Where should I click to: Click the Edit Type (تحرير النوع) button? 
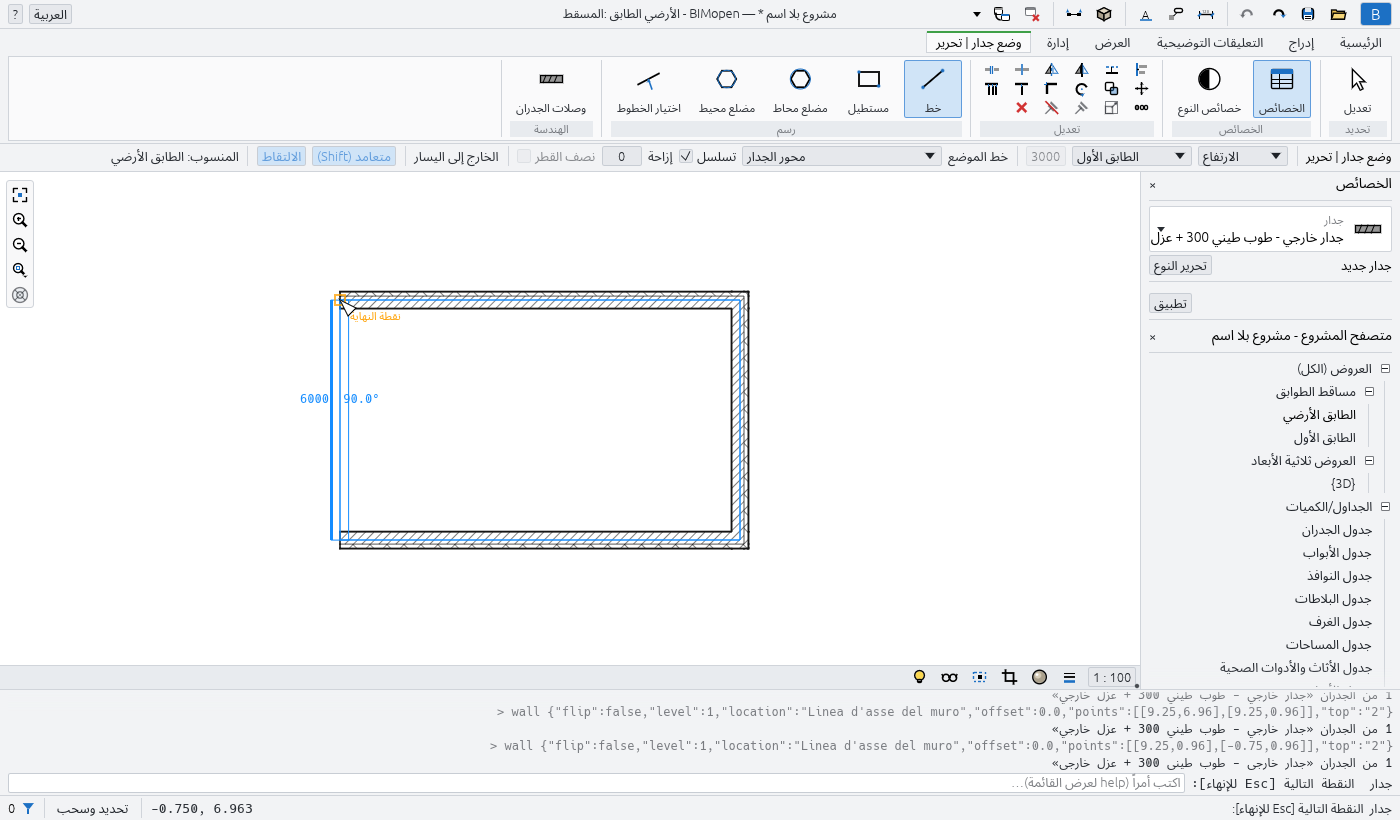pos(1180,265)
